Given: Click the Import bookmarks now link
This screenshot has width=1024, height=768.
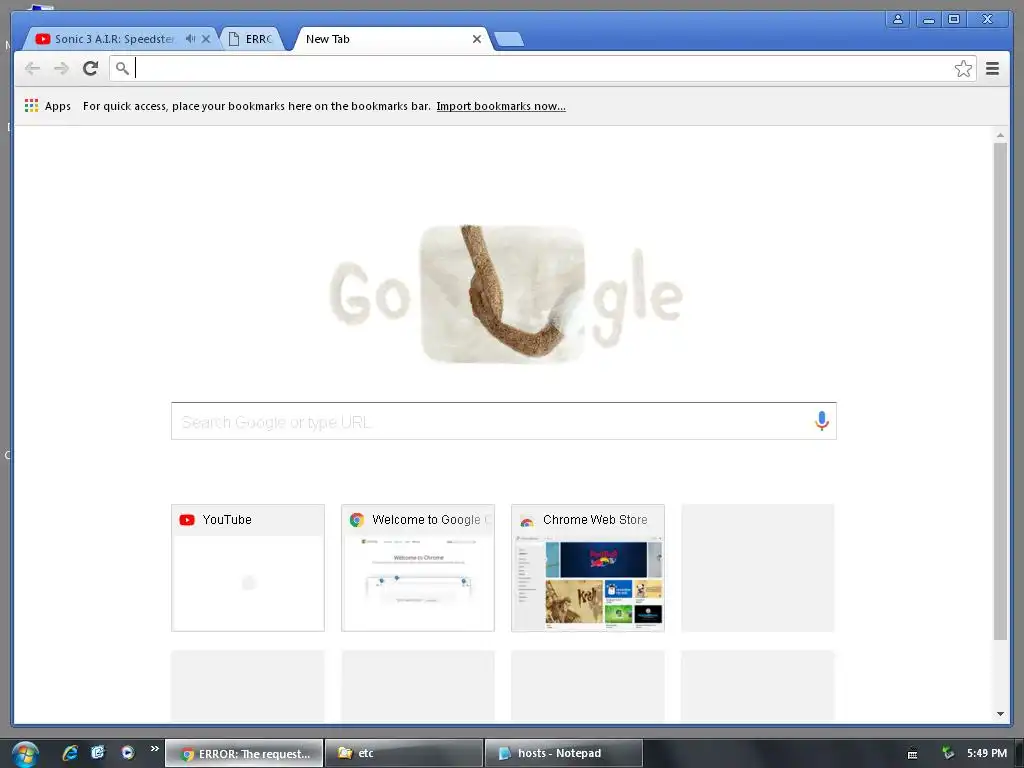Looking at the screenshot, I should [x=501, y=106].
